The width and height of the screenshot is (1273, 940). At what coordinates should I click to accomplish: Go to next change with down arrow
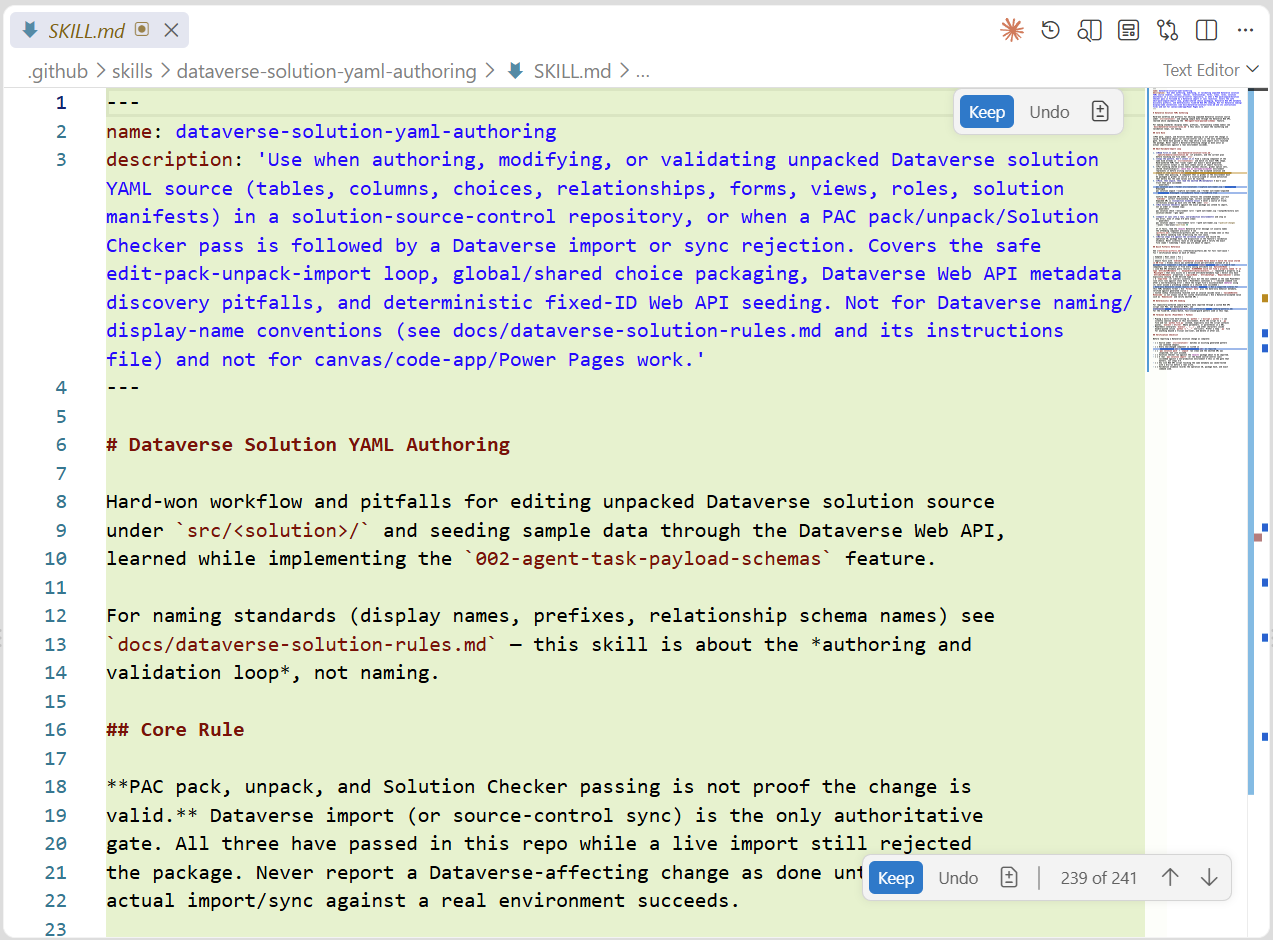point(1209,878)
